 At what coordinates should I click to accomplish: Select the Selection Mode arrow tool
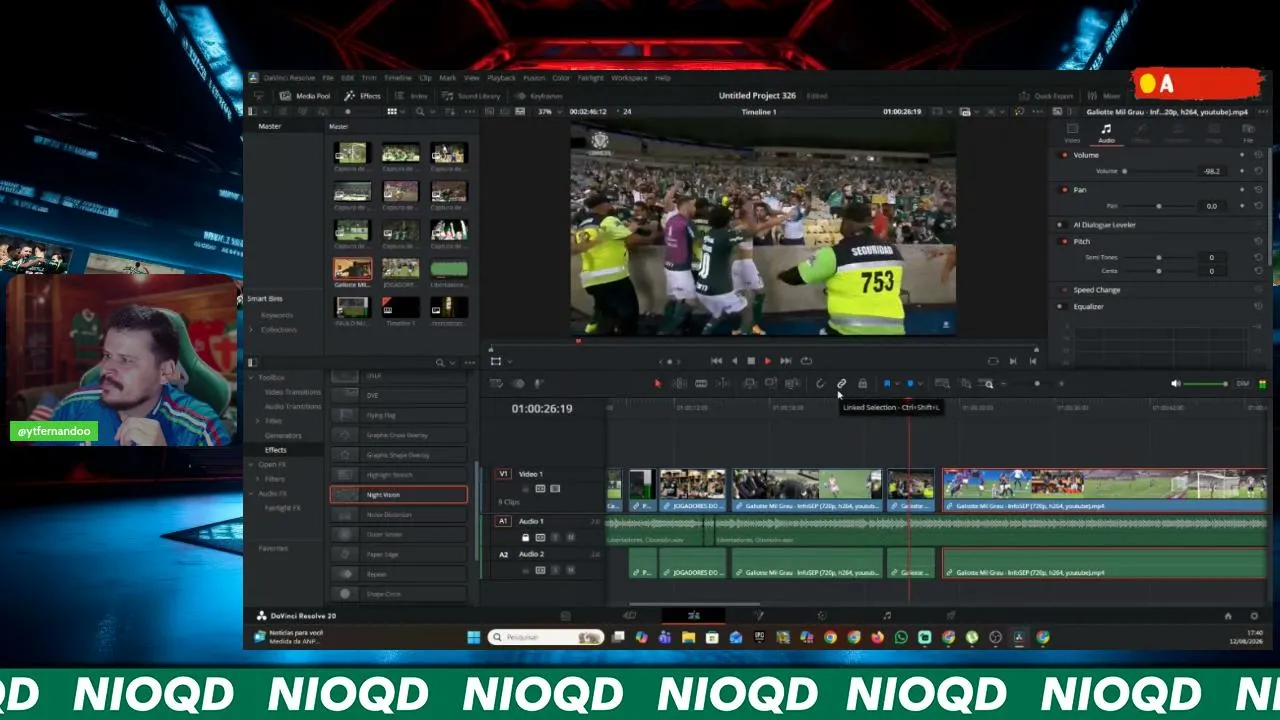pyautogui.click(x=657, y=384)
